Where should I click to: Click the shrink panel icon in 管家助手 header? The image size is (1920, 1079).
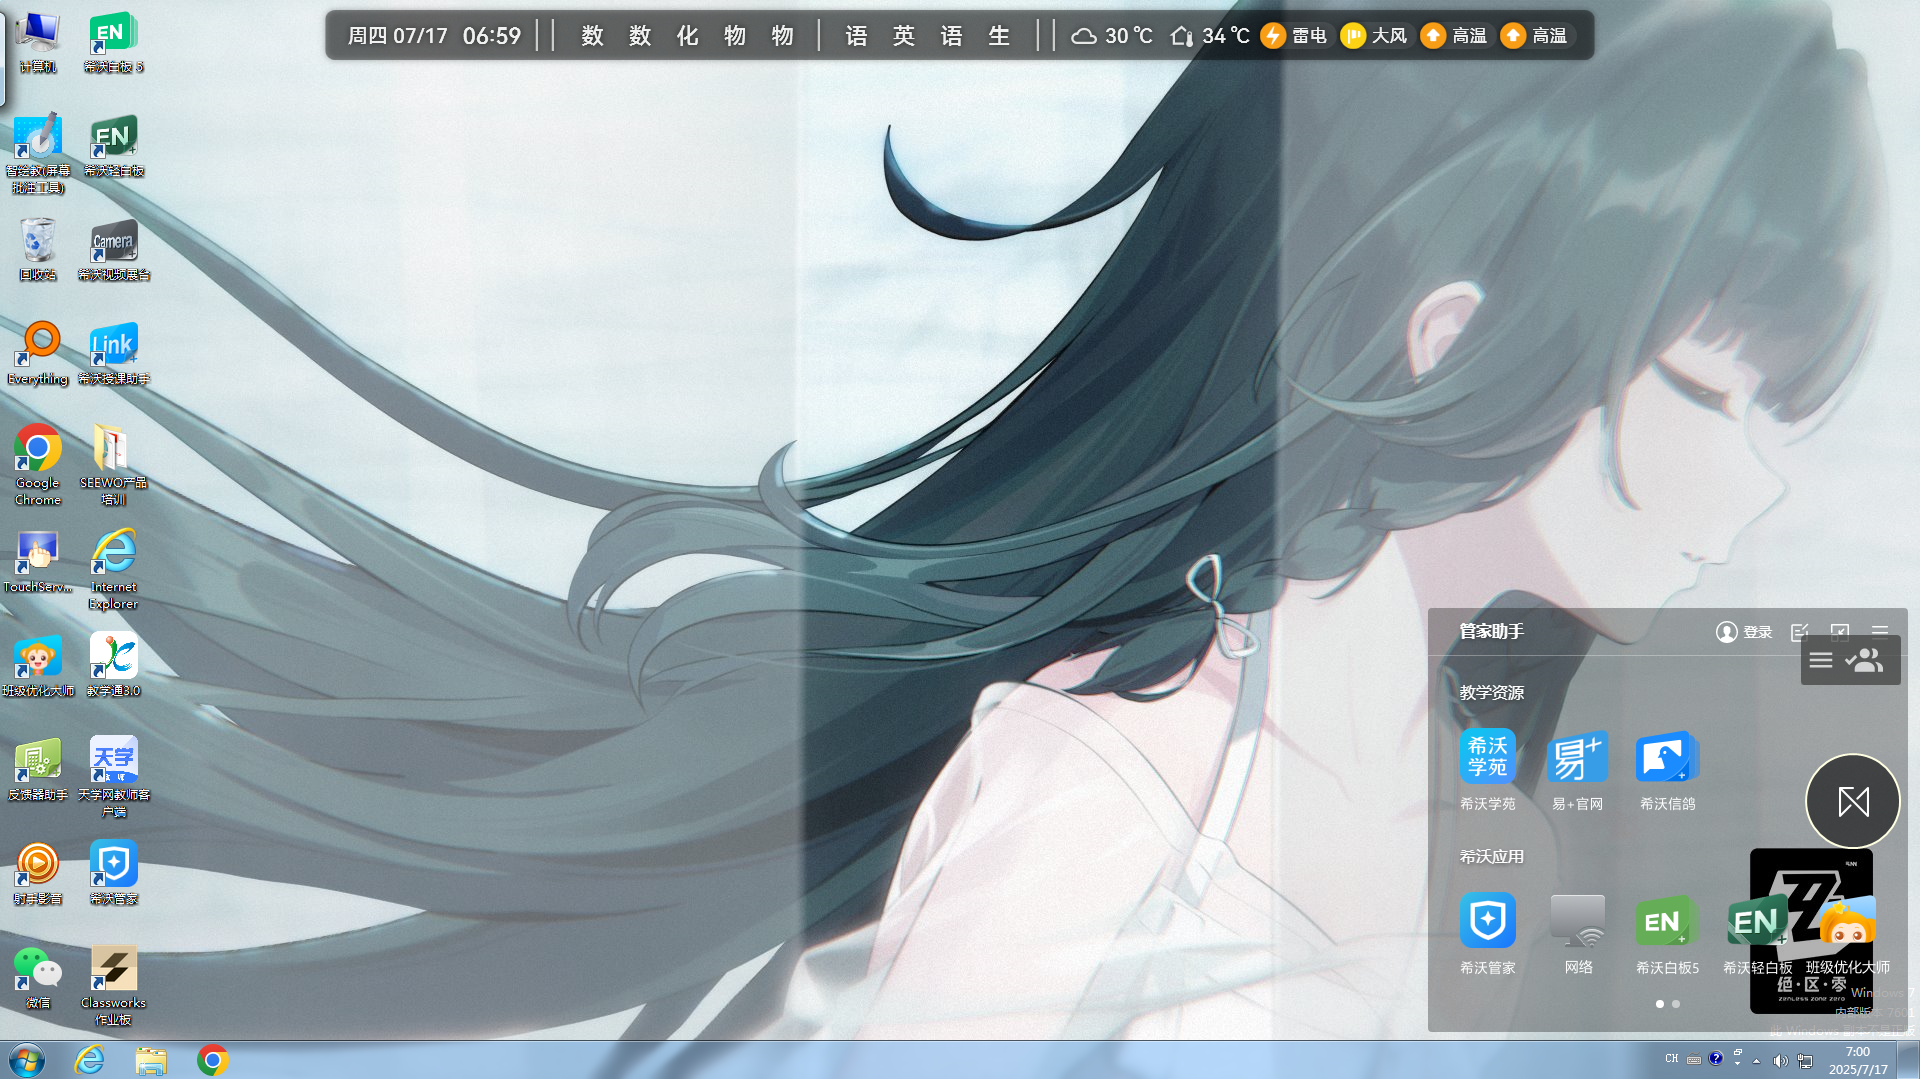coord(1840,632)
